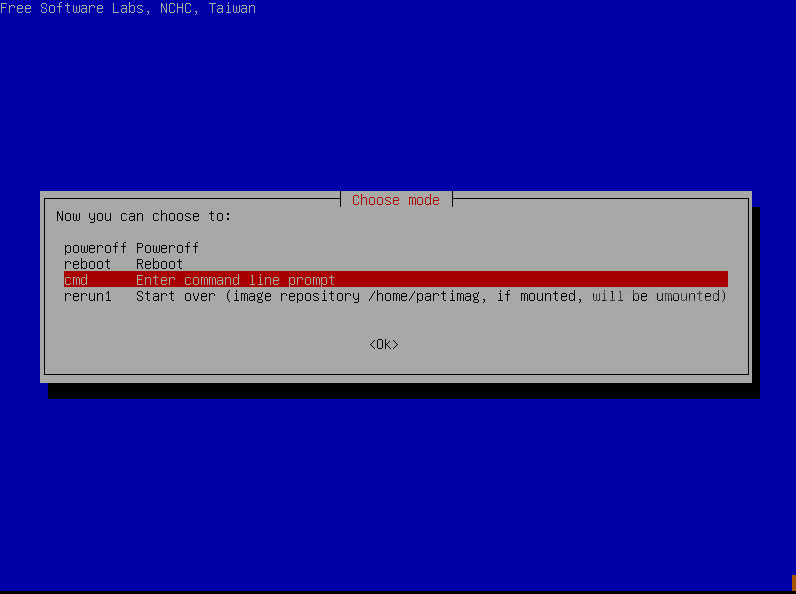Click the 'Now you can choose to:' prompt

(x=143, y=216)
